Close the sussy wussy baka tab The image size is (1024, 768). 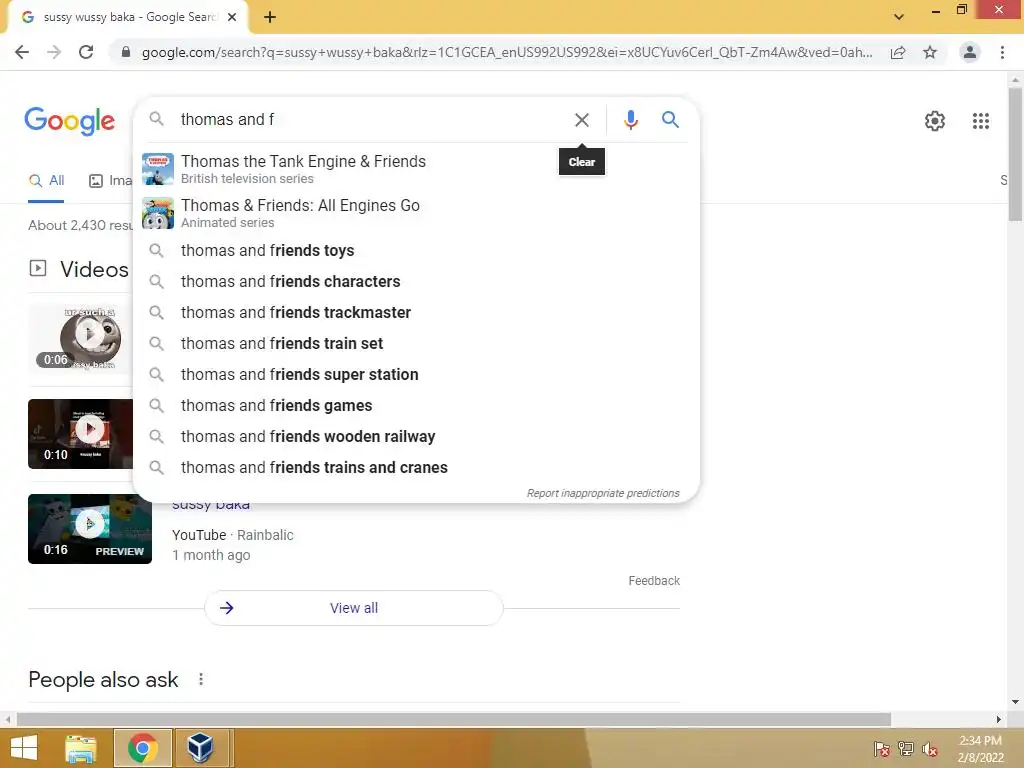(232, 17)
